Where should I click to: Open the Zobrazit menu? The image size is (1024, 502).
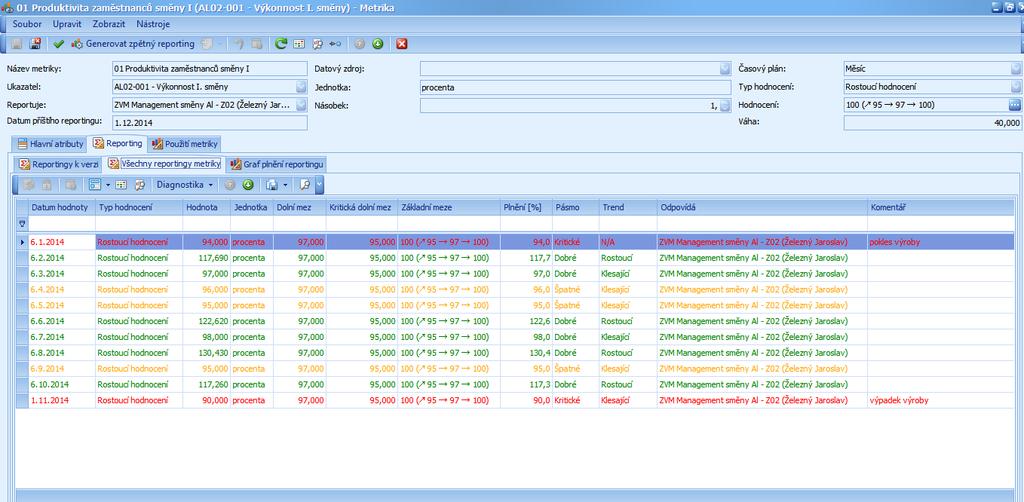(x=109, y=24)
